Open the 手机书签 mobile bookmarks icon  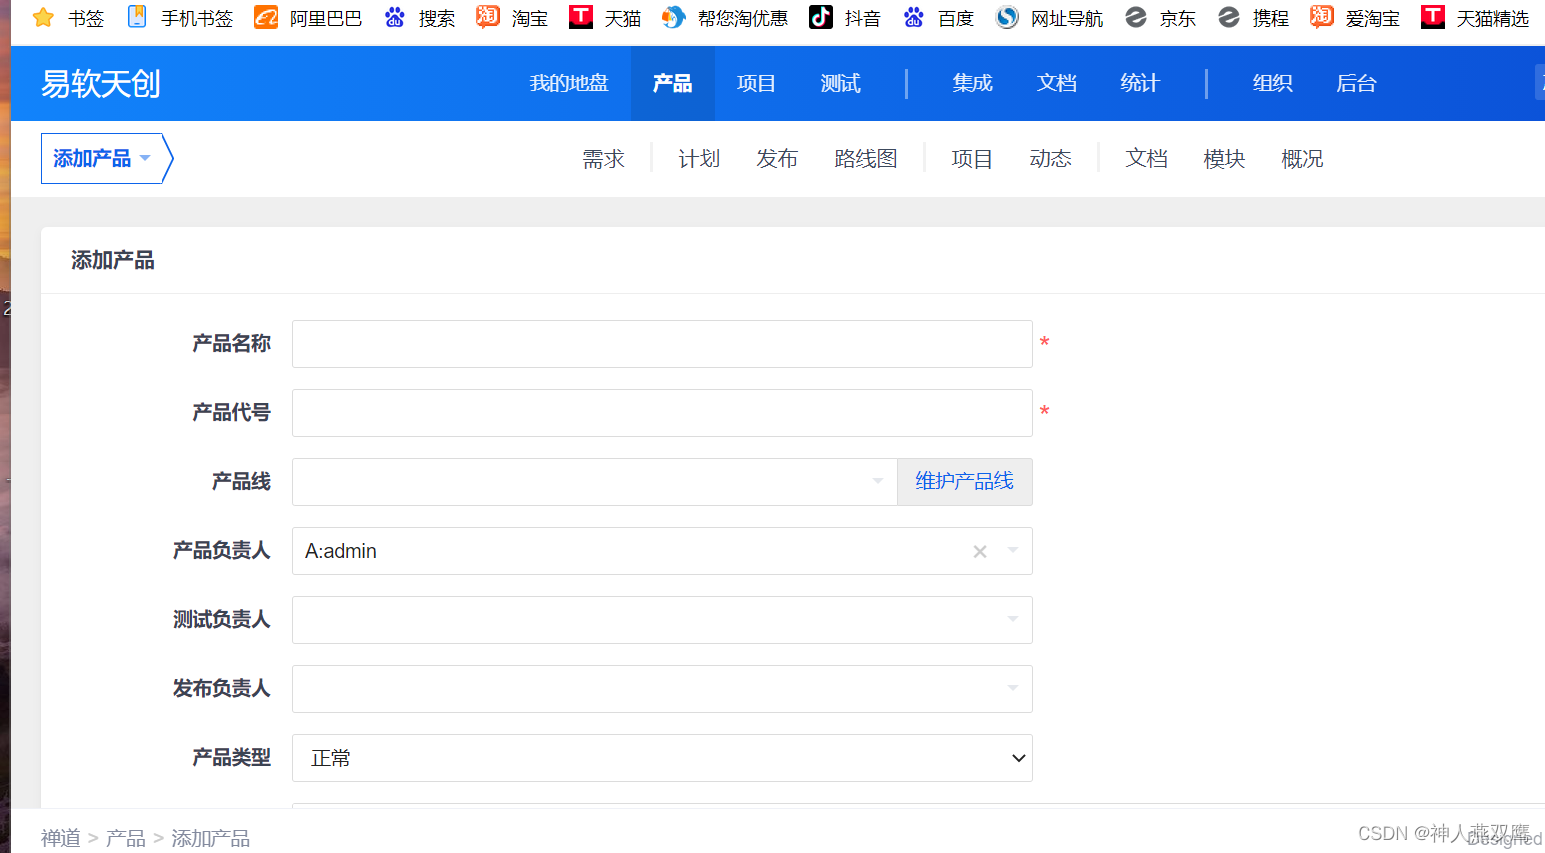click(137, 18)
